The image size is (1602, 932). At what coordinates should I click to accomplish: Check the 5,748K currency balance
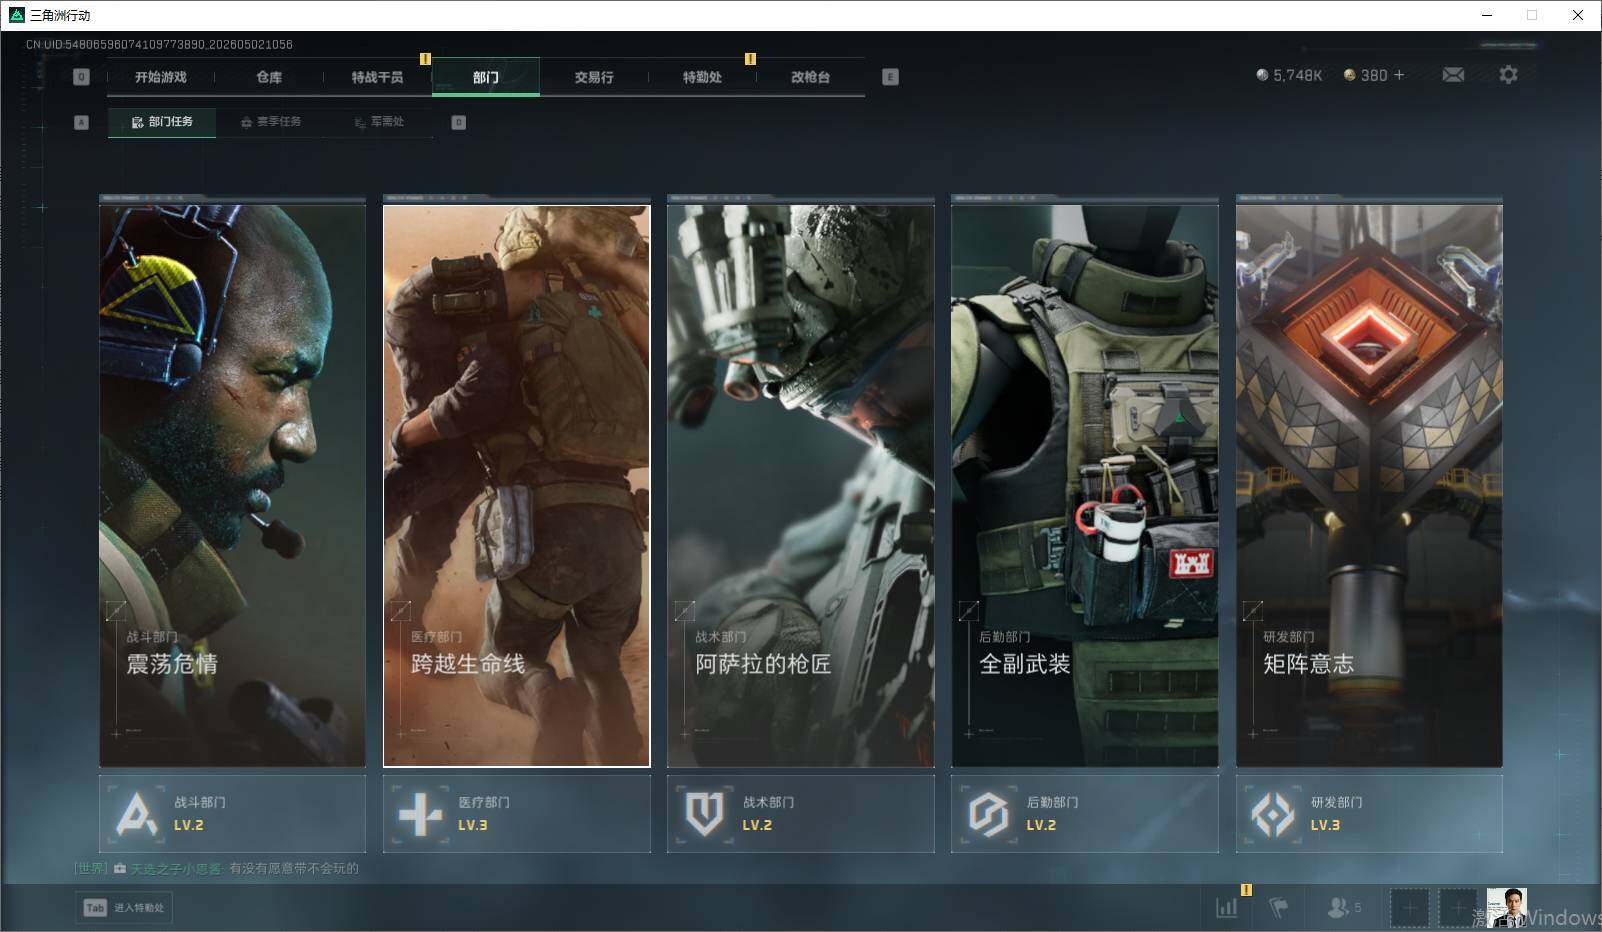pyautogui.click(x=1289, y=75)
